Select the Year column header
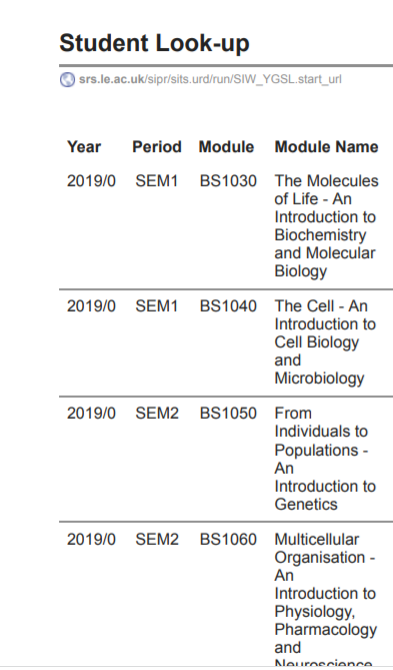The width and height of the screenshot is (393, 670). click(x=84, y=147)
